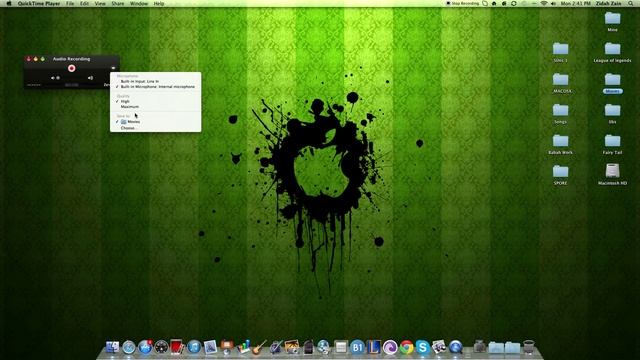Open iPhoto from the dock
Image resolution: width=640 pixels, height=360 pixels.
292,347
